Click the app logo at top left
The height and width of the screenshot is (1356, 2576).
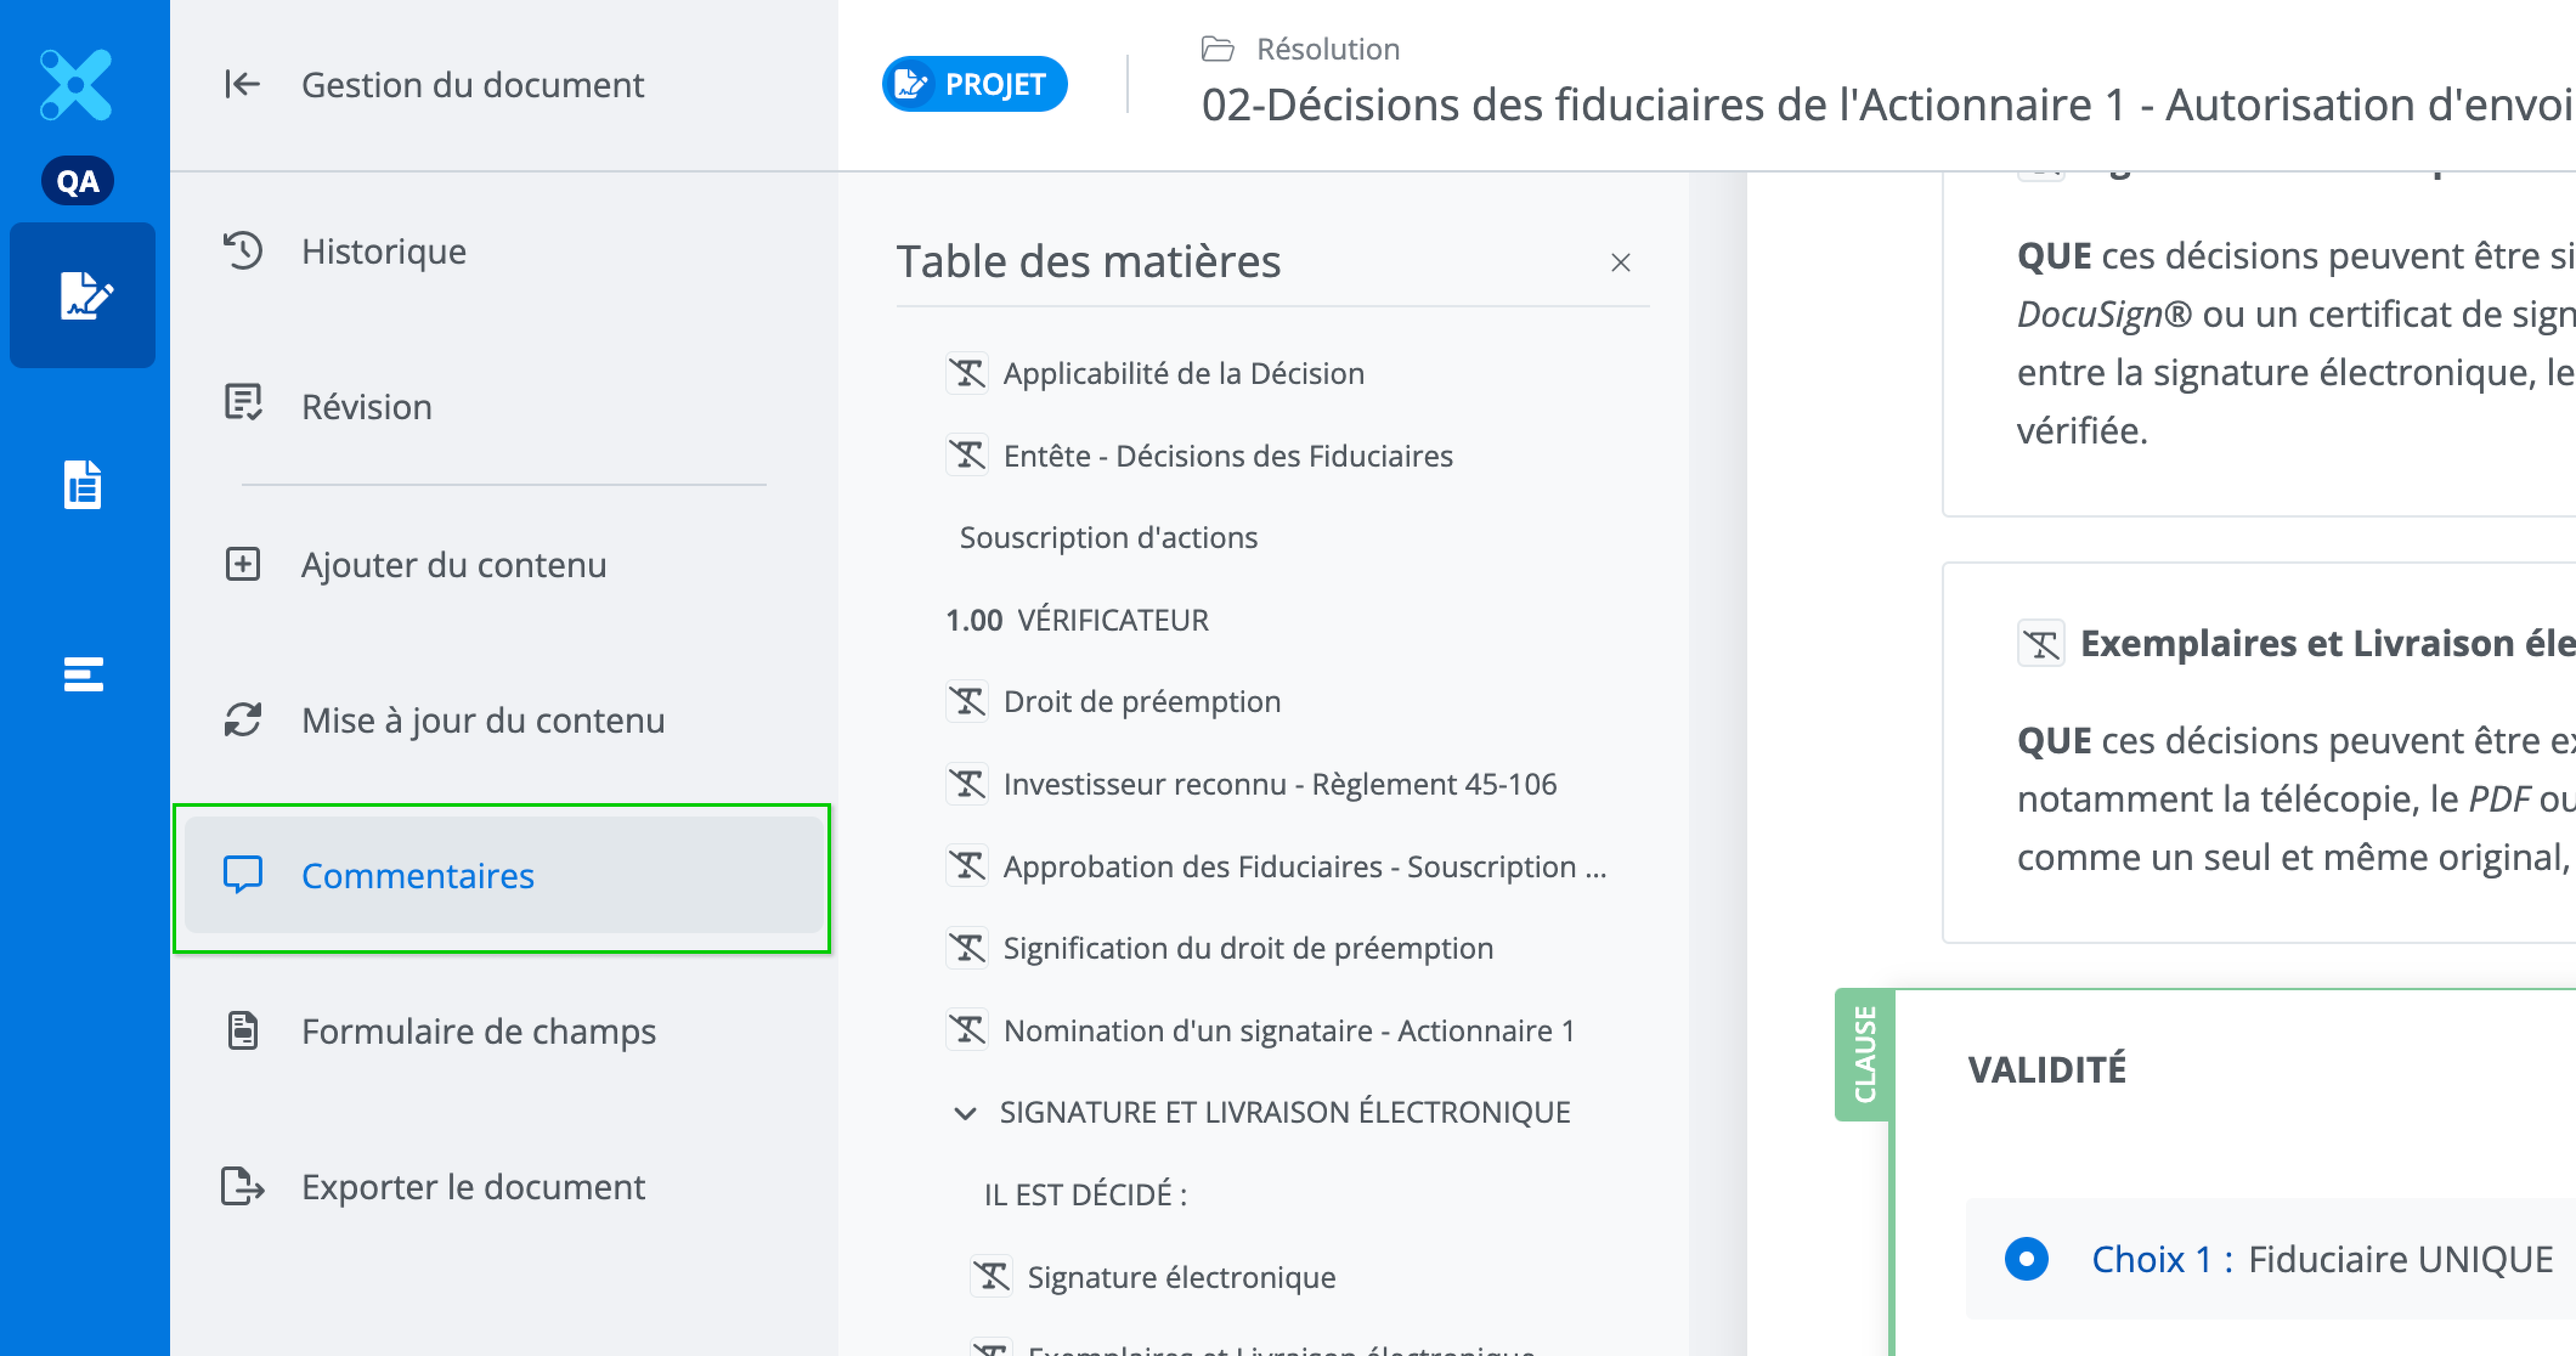(x=76, y=84)
